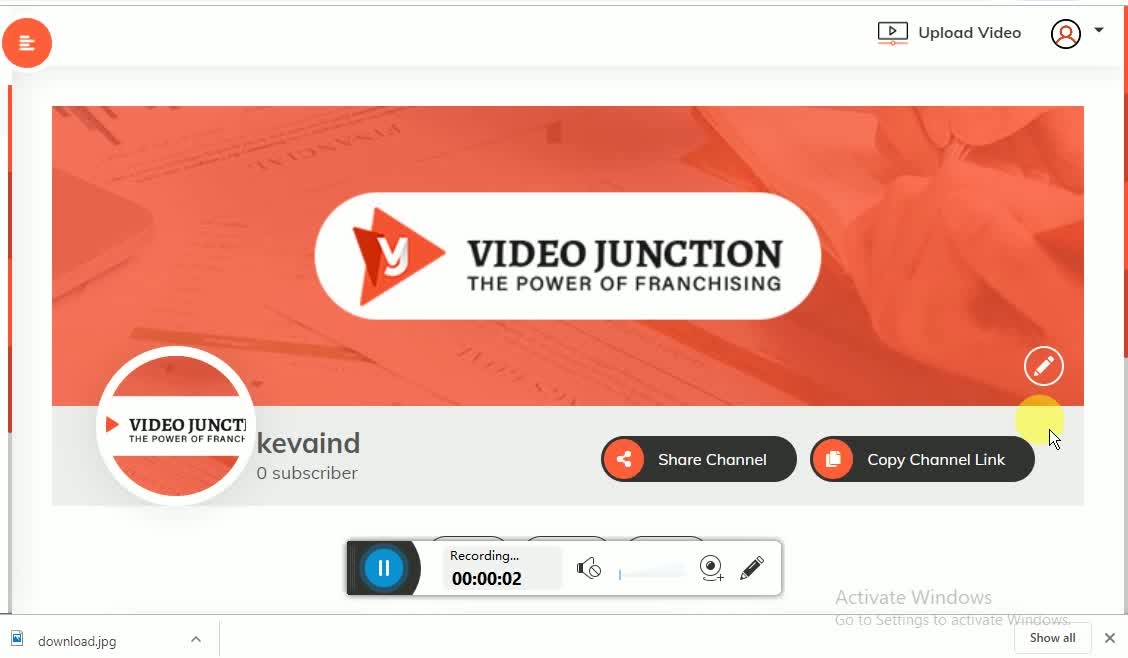This screenshot has height=658, width=1128.
Task: Open the user profile avatar icon
Action: tap(1065, 34)
